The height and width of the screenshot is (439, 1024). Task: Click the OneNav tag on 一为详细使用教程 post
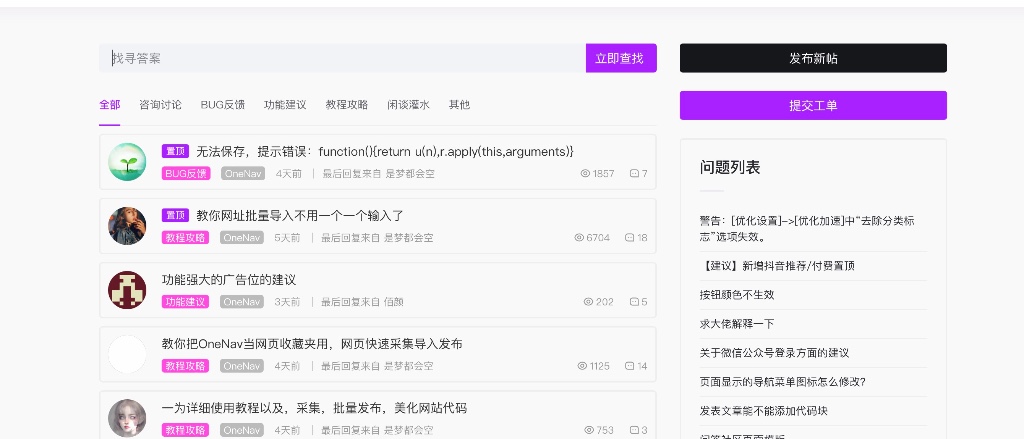[242, 430]
